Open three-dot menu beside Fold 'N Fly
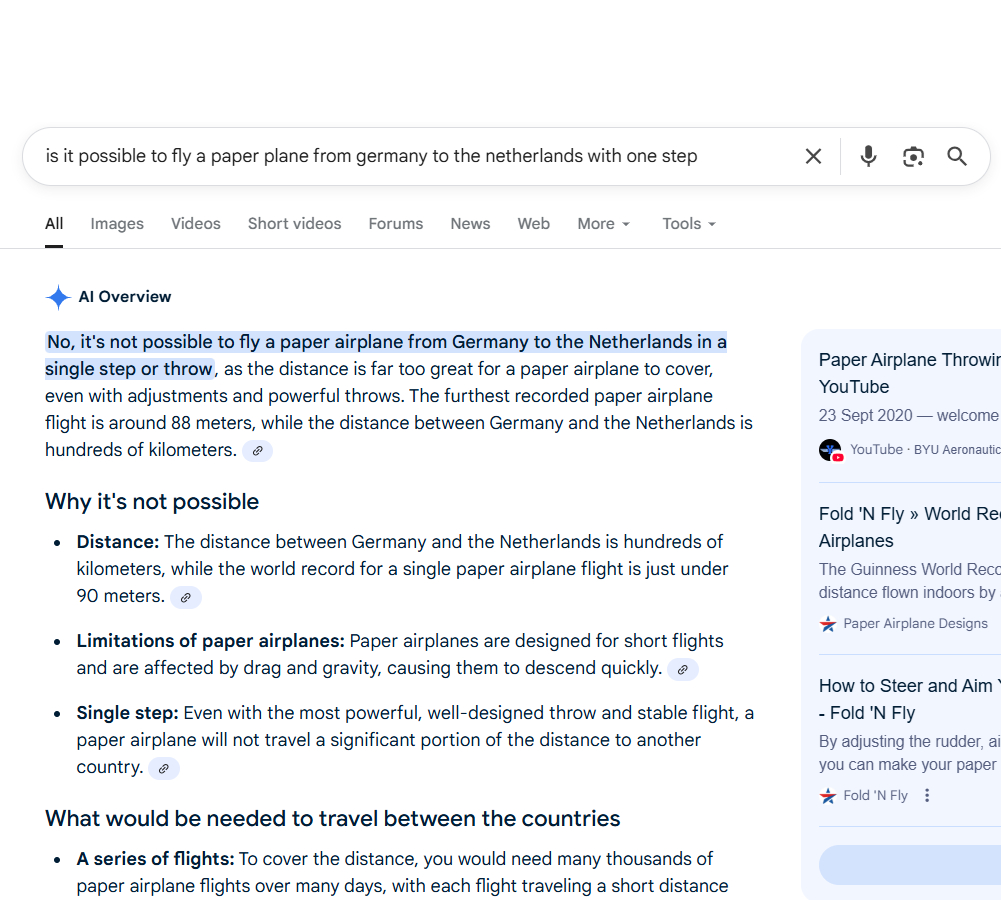This screenshot has width=1001, height=900. [x=927, y=796]
